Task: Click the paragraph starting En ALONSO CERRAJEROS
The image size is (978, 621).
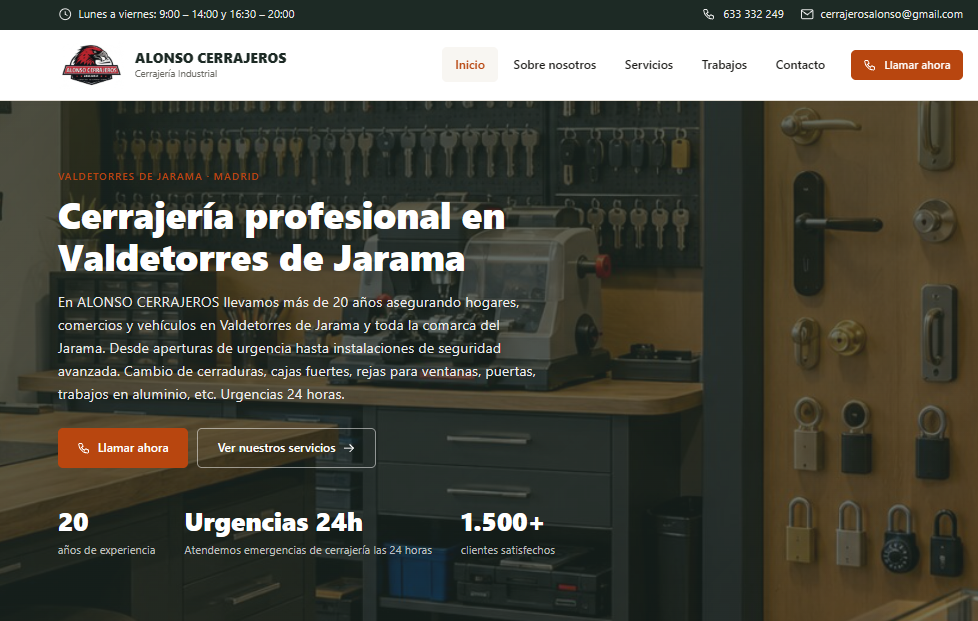Action: click(x=297, y=348)
